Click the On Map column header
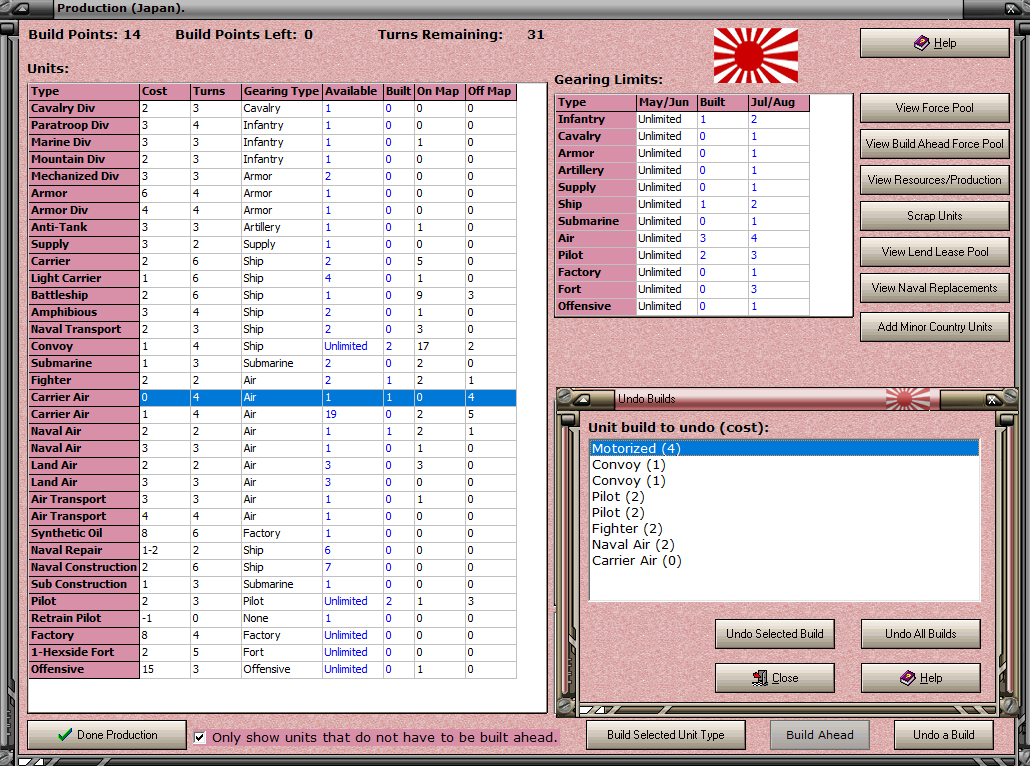The height and width of the screenshot is (766, 1030). (439, 91)
